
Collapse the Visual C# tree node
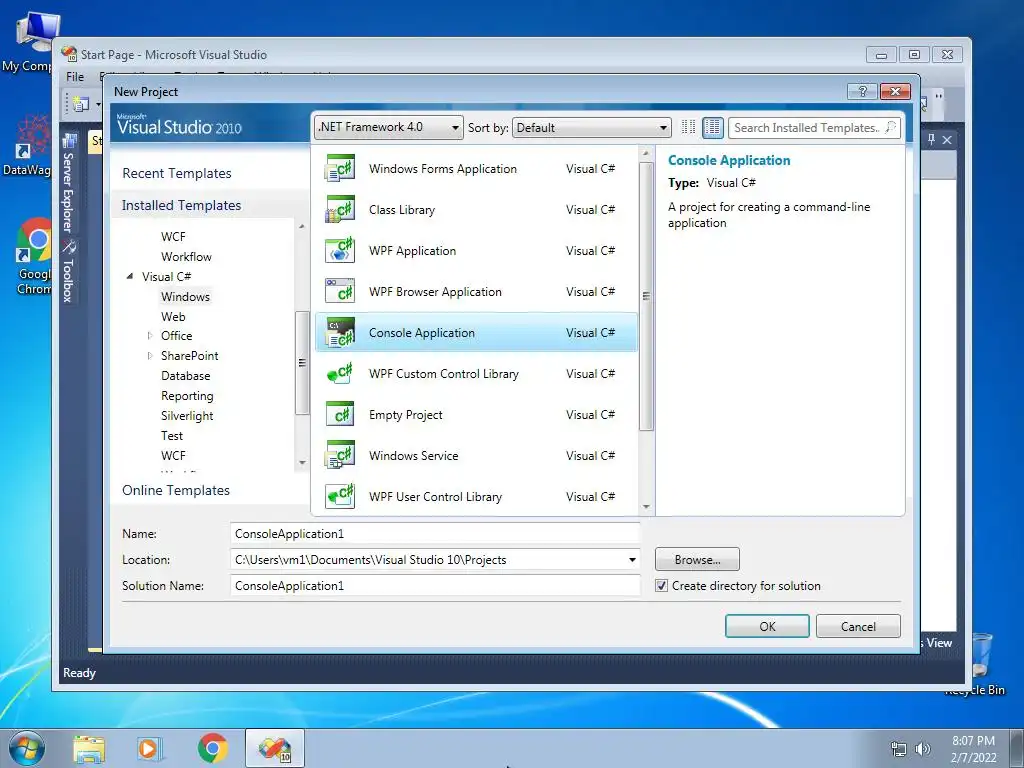[129, 276]
